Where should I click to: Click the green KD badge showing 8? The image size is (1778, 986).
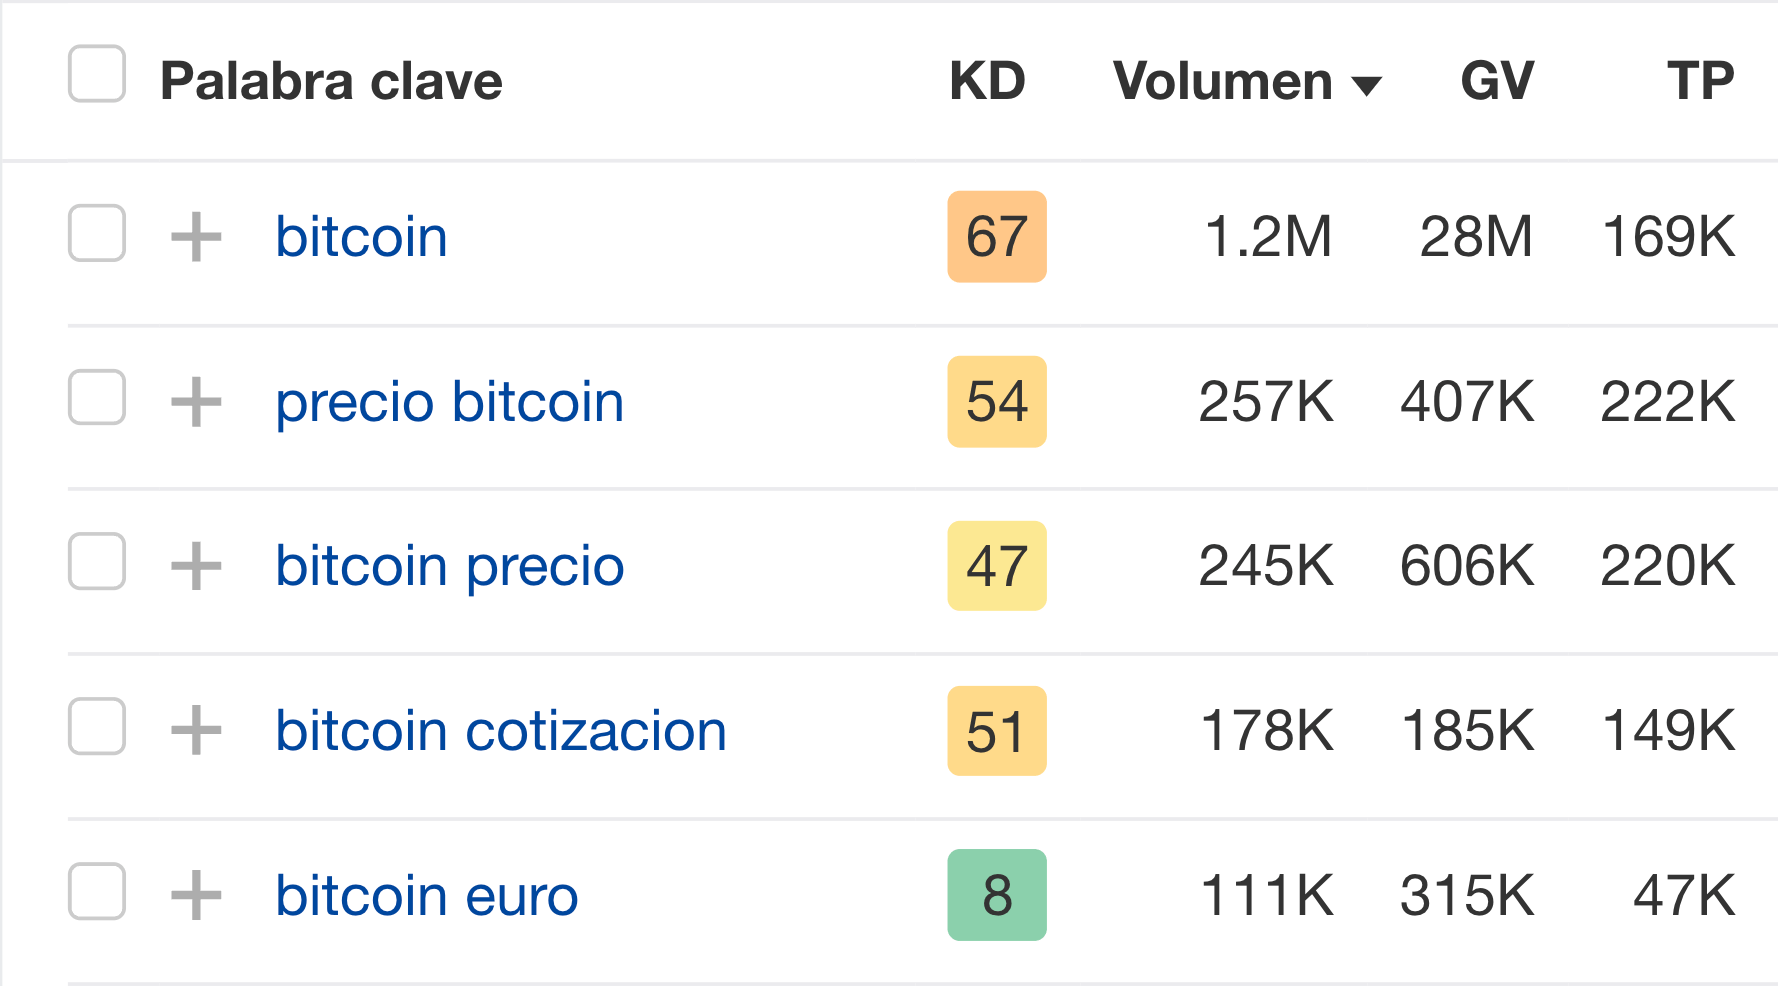tap(996, 895)
